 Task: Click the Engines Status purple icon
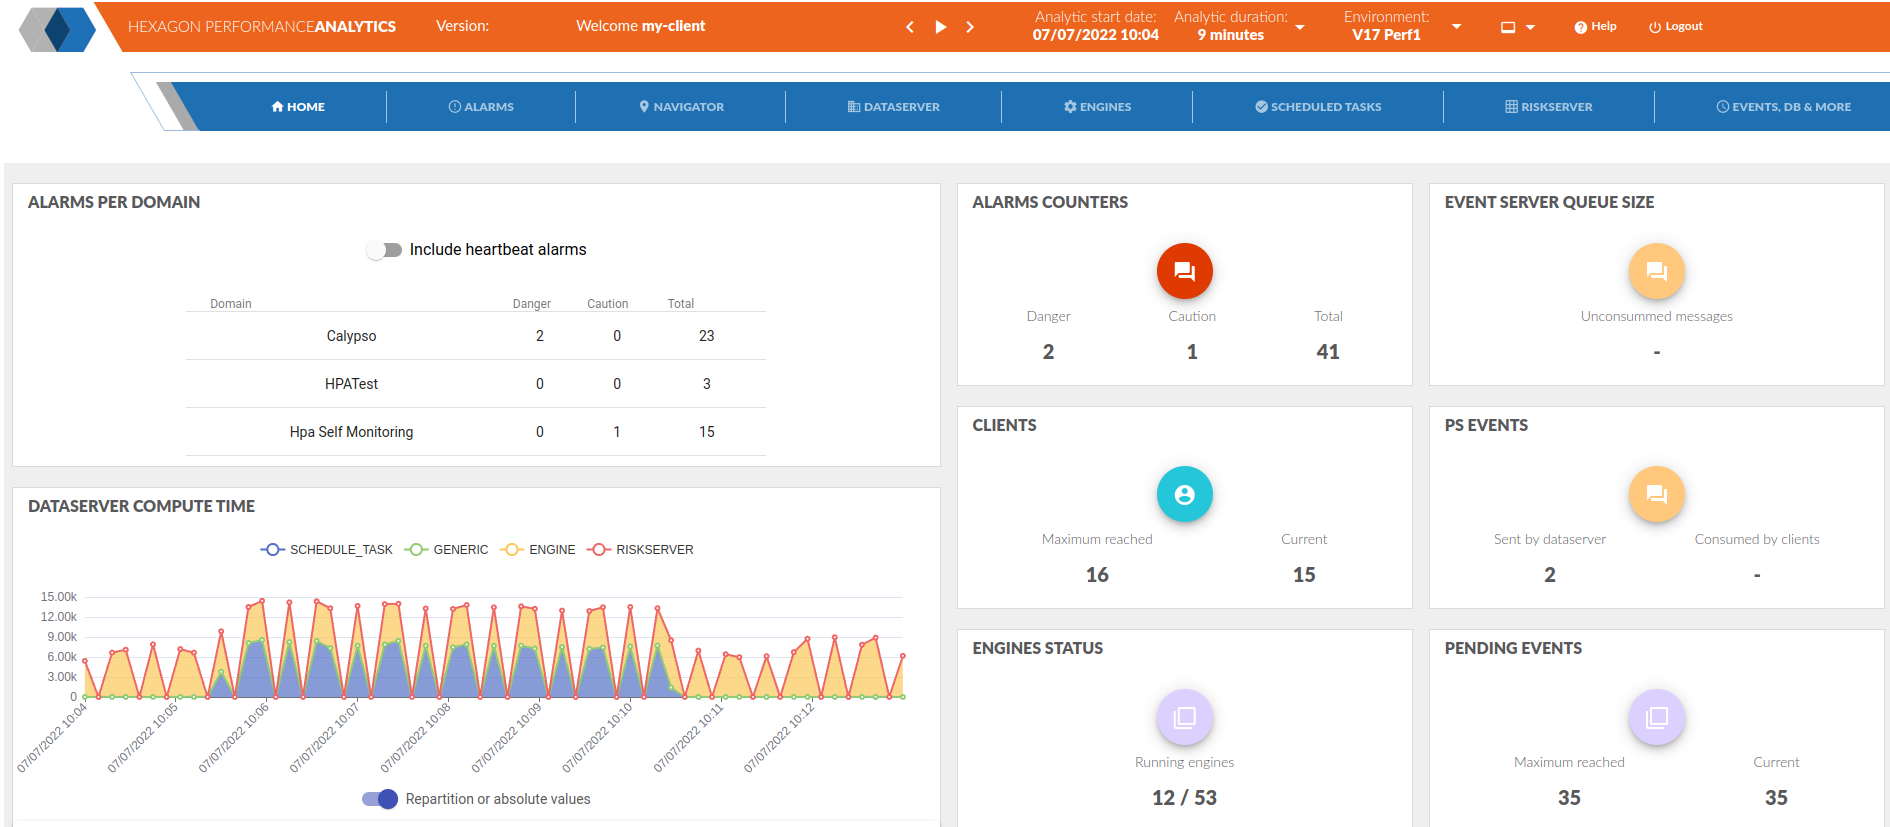[x=1184, y=717]
